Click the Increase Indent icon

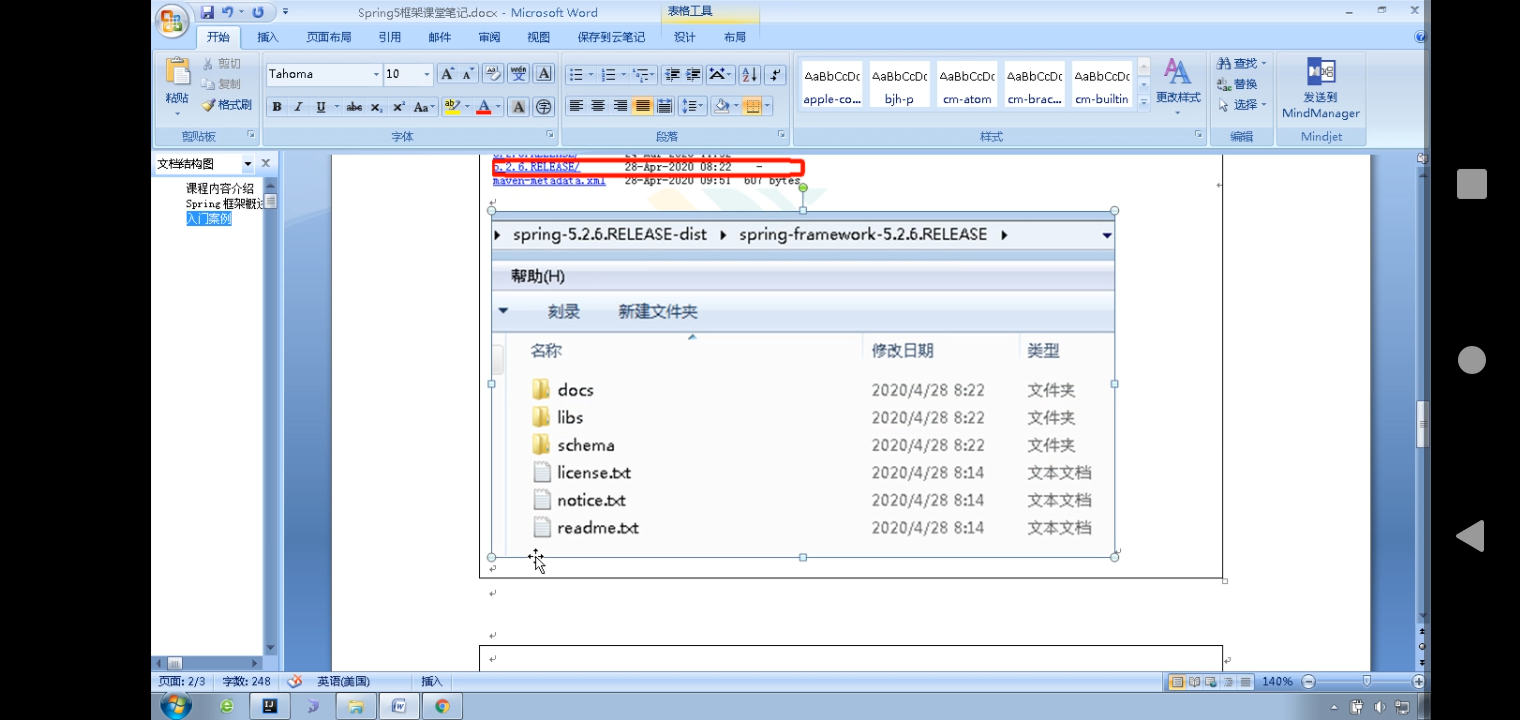click(x=693, y=75)
